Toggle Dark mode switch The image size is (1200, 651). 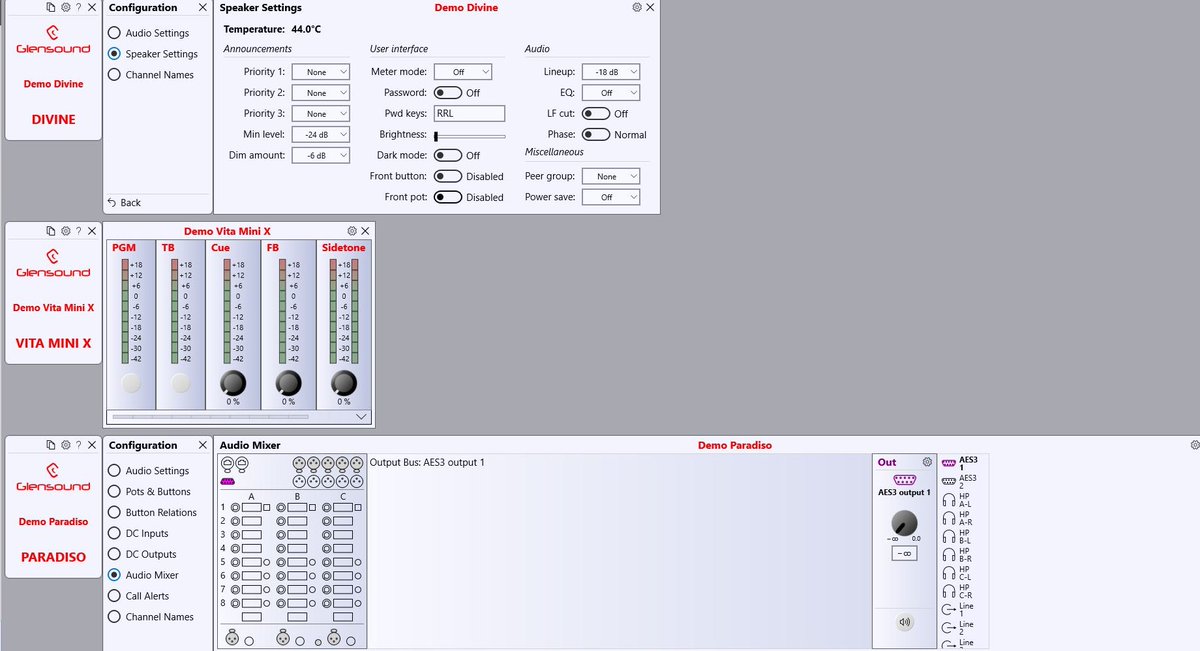[x=448, y=155]
